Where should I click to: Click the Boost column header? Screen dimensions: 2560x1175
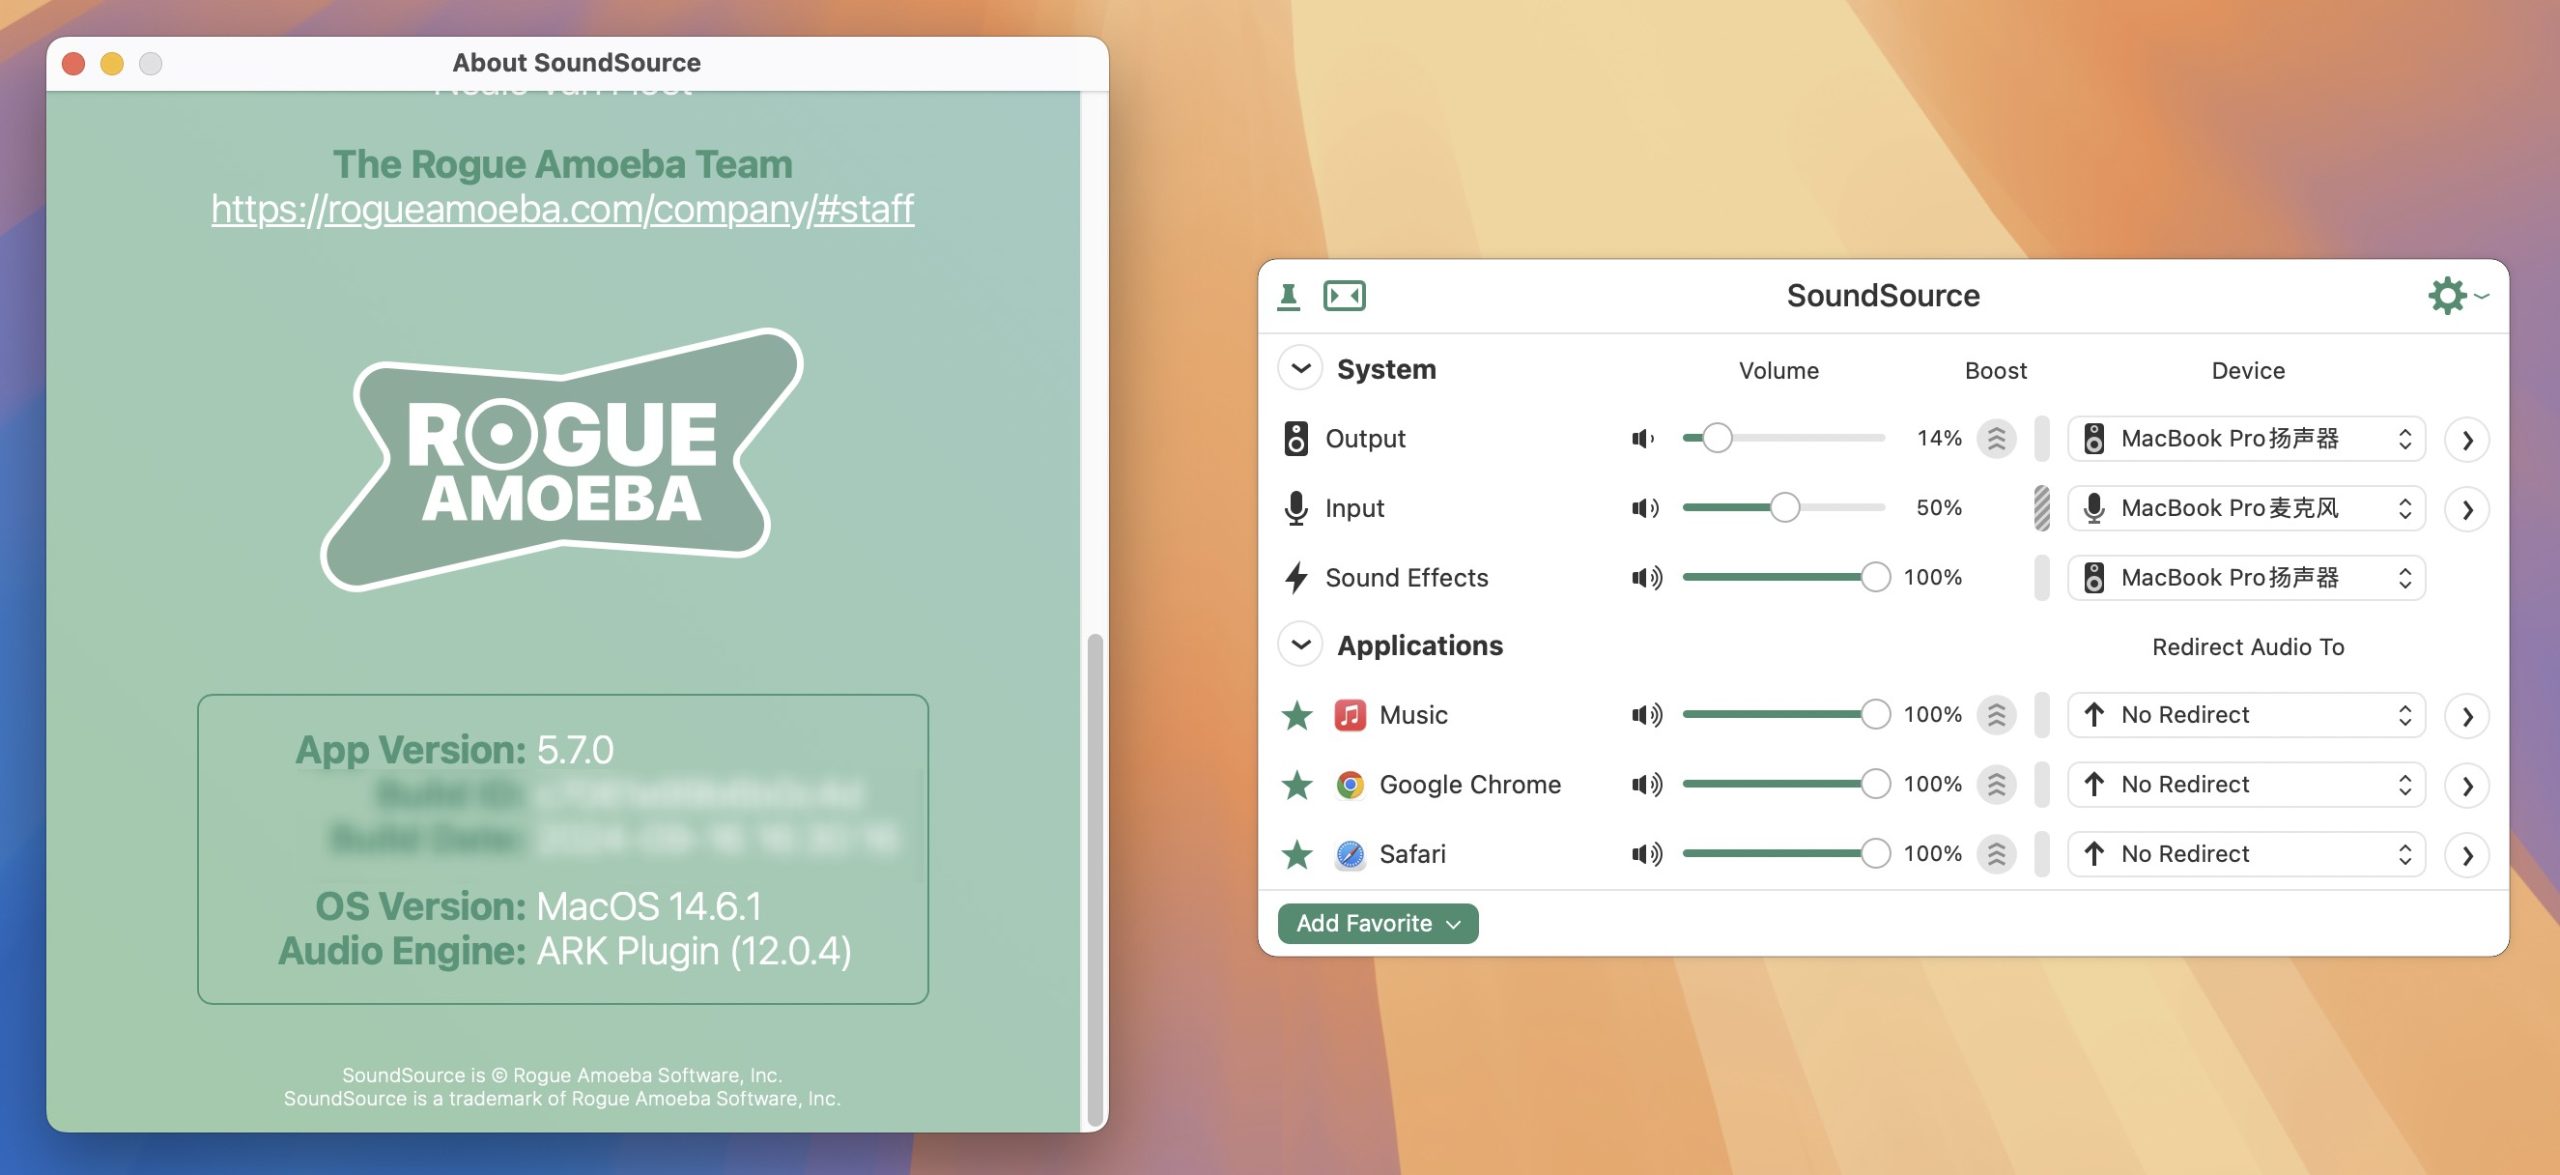click(1995, 371)
